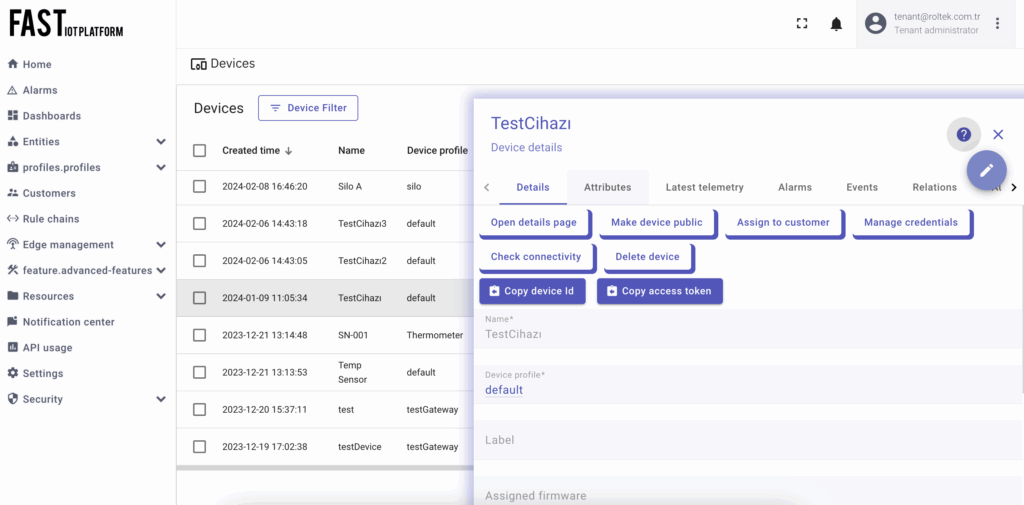Click Manage credentials button
This screenshot has width=1024, height=505.
pyautogui.click(x=911, y=223)
